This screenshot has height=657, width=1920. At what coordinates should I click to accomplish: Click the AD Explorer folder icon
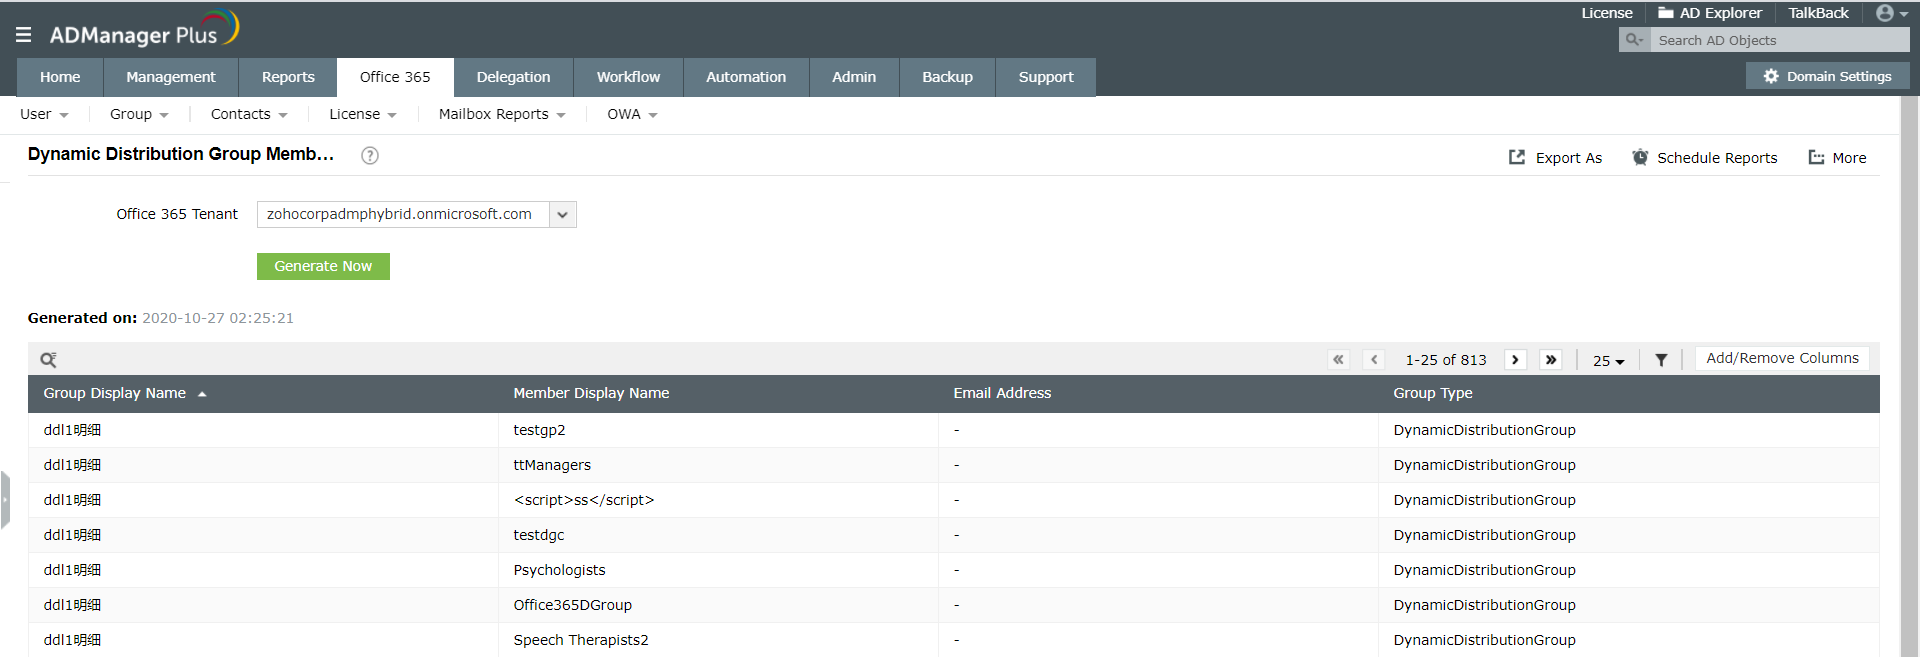[x=1665, y=13]
